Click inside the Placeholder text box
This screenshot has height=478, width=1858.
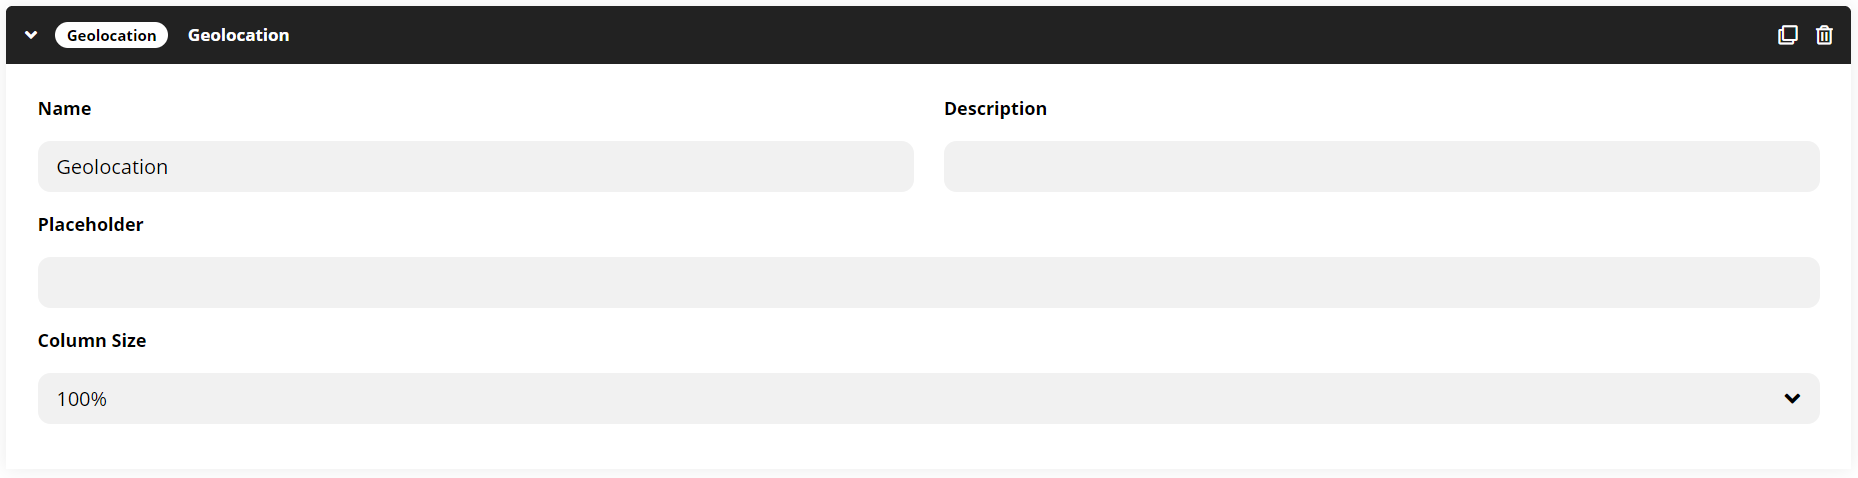point(928,282)
